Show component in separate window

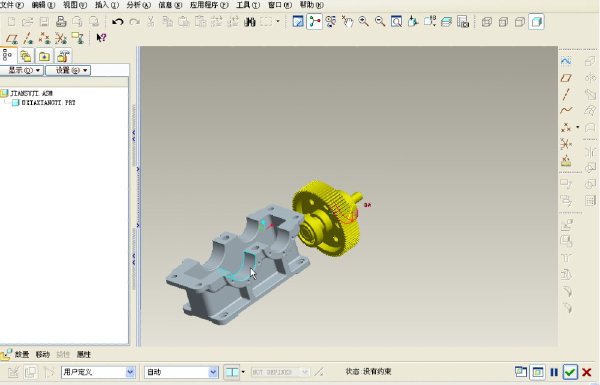click(x=521, y=372)
